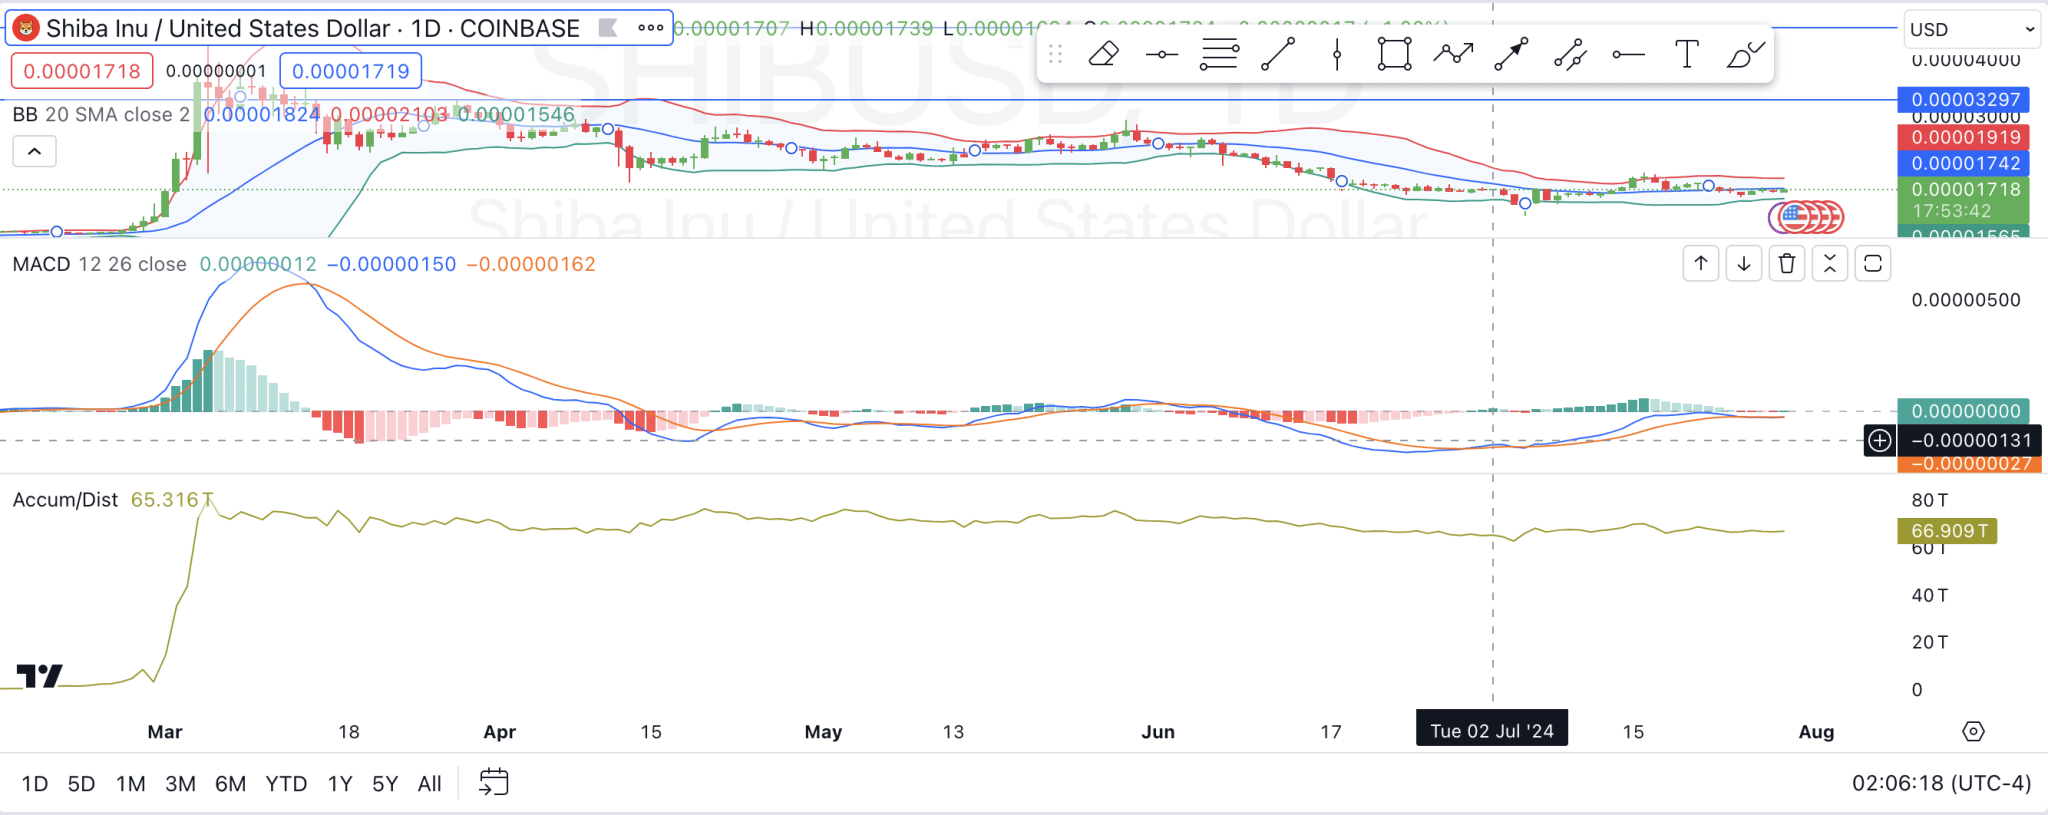
Task: Select the Arrow line tool
Action: point(1511,54)
